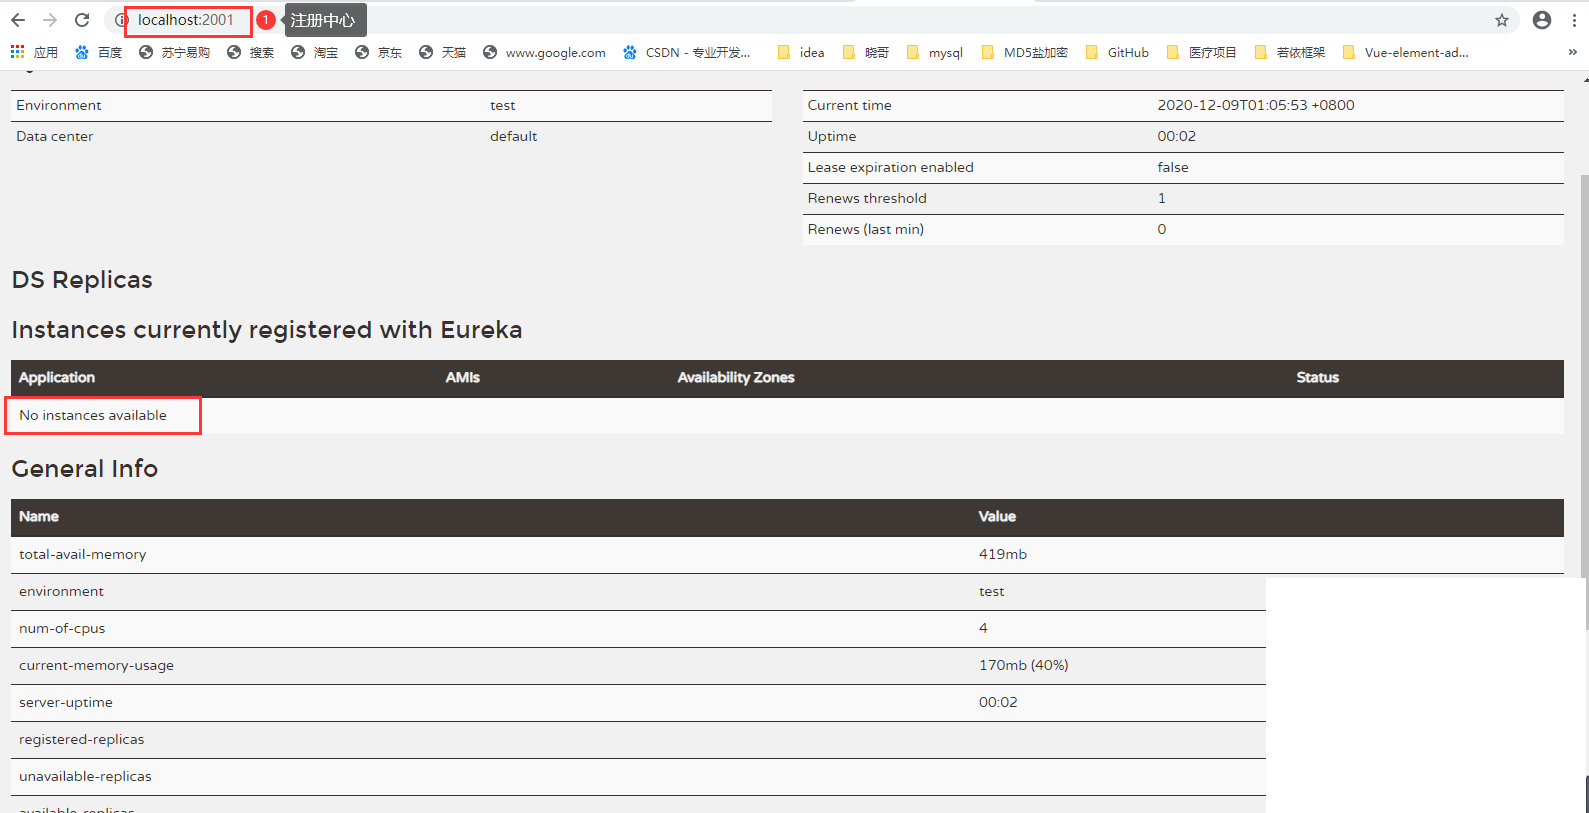Click the 'unavailable-replicas' row
1589x813 pixels.
[x=638, y=776]
